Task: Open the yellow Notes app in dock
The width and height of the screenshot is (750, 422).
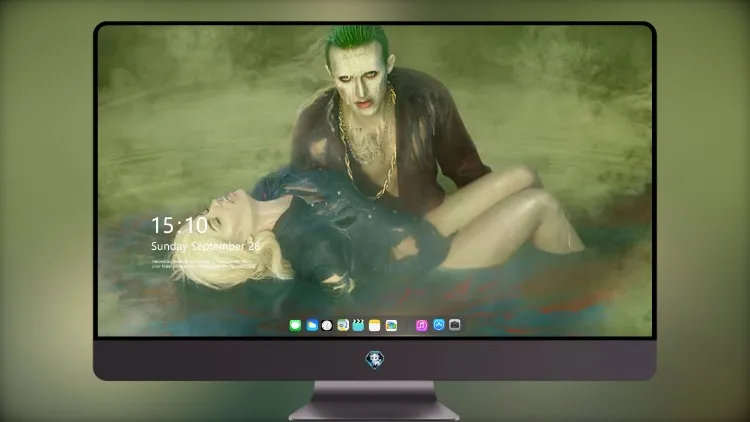Action: [x=375, y=326]
